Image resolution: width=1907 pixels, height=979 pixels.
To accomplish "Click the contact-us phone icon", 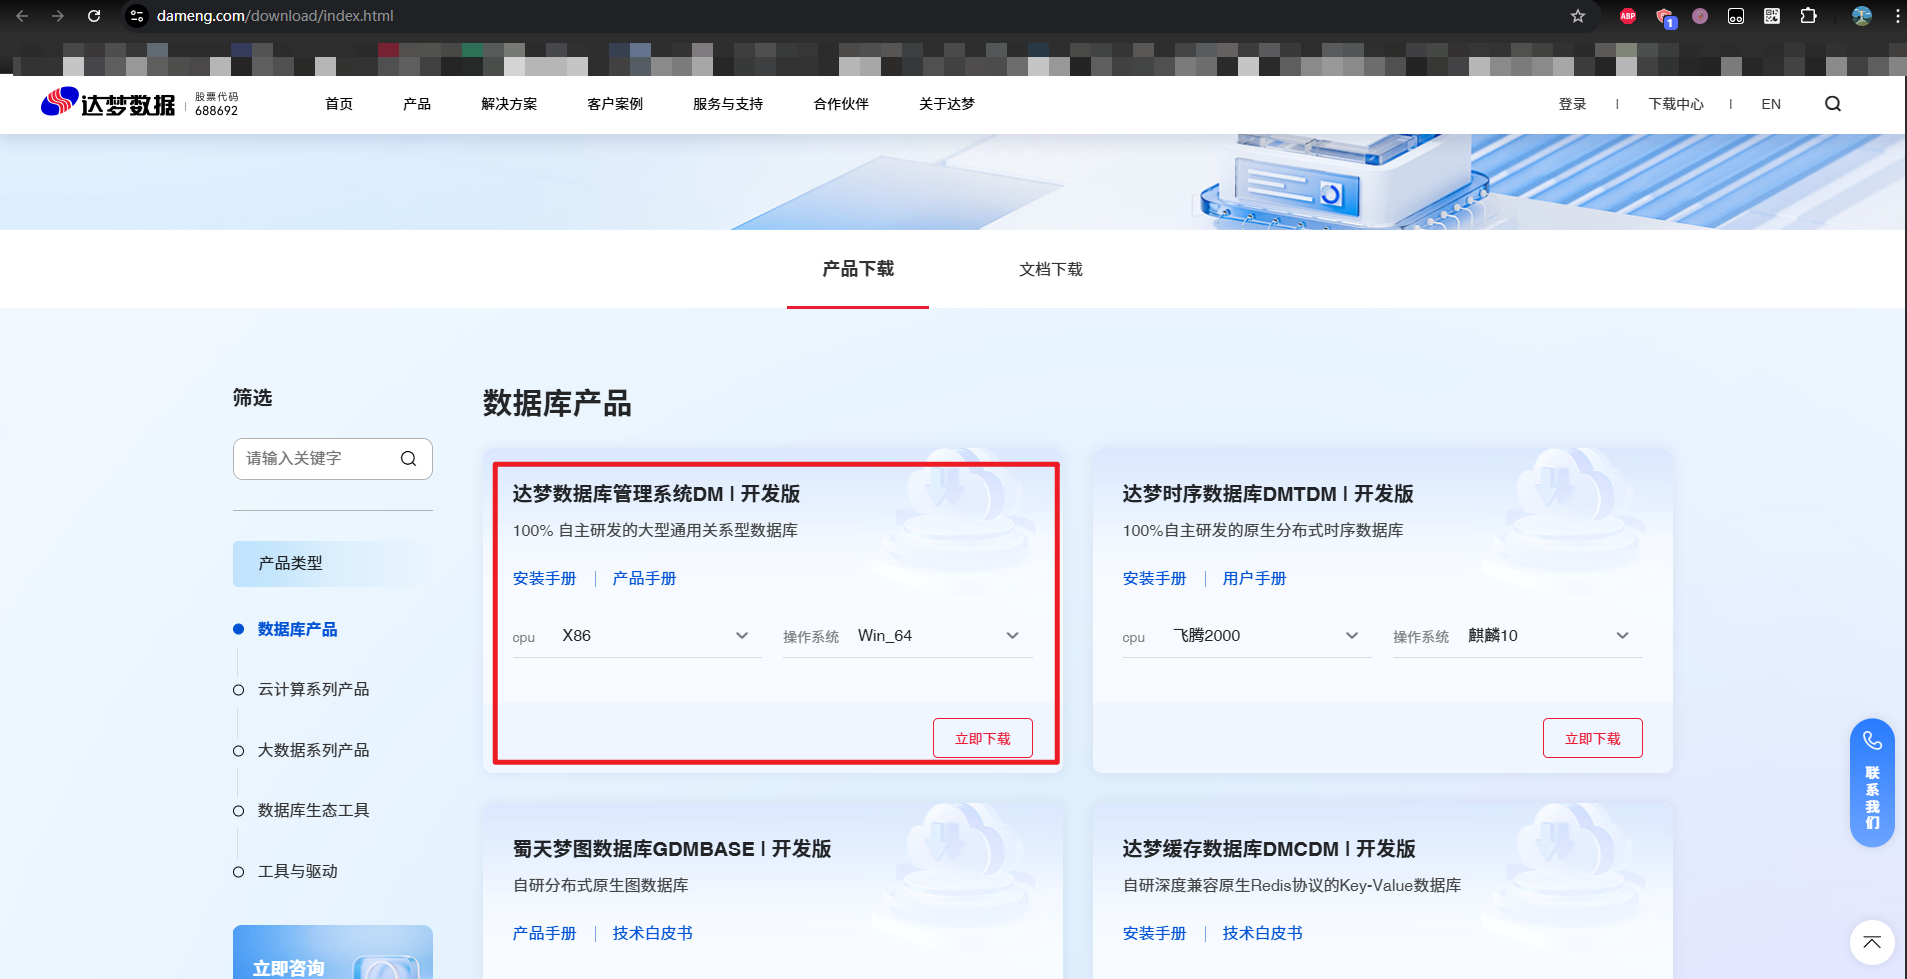I will [x=1872, y=741].
